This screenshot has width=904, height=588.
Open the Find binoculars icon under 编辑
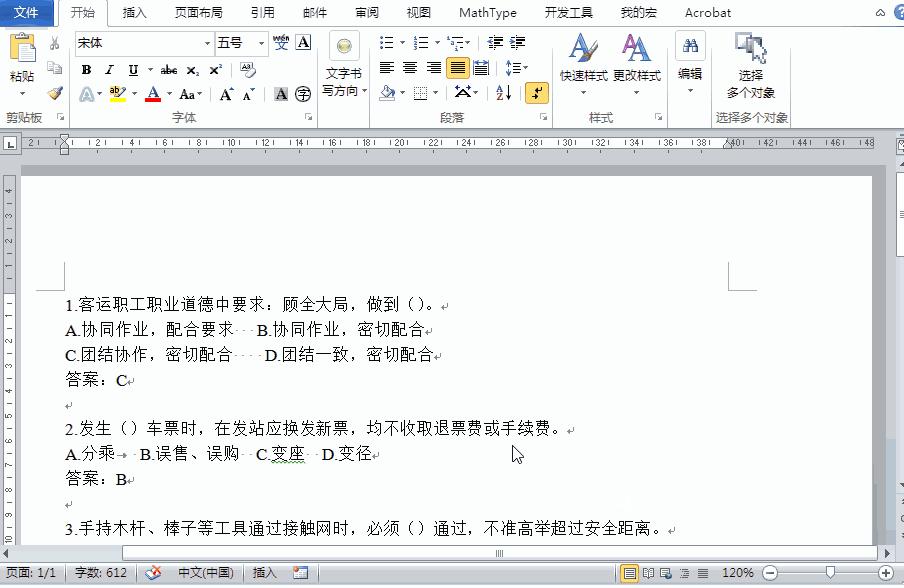point(691,46)
